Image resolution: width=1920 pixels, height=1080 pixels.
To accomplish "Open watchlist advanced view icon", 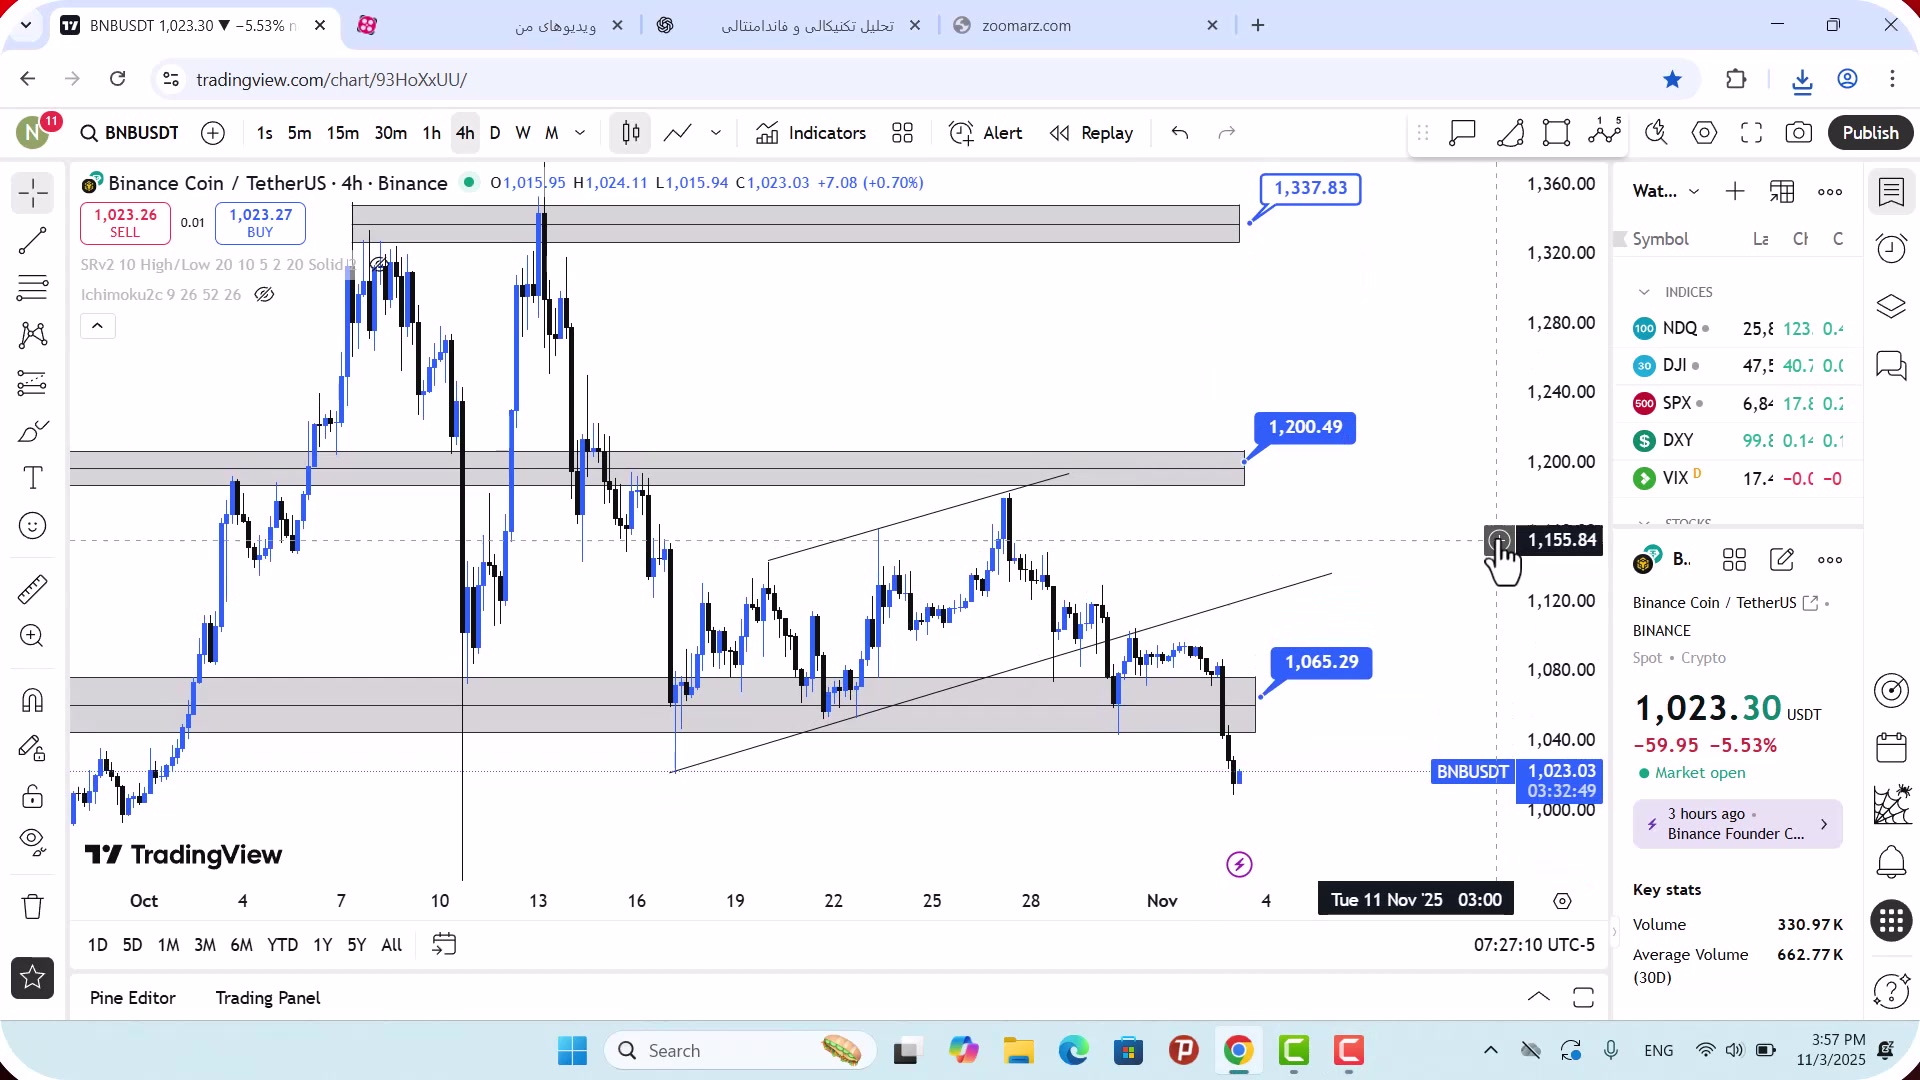I will coord(1782,192).
